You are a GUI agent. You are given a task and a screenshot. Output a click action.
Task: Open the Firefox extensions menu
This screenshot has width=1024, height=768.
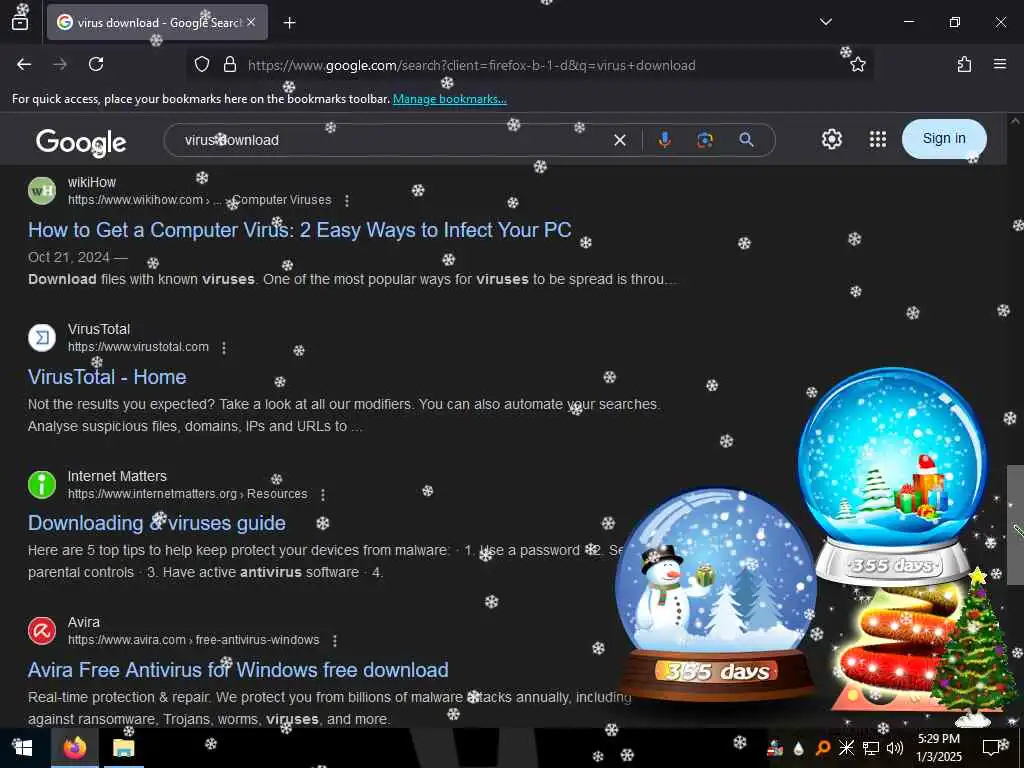pyautogui.click(x=964, y=64)
